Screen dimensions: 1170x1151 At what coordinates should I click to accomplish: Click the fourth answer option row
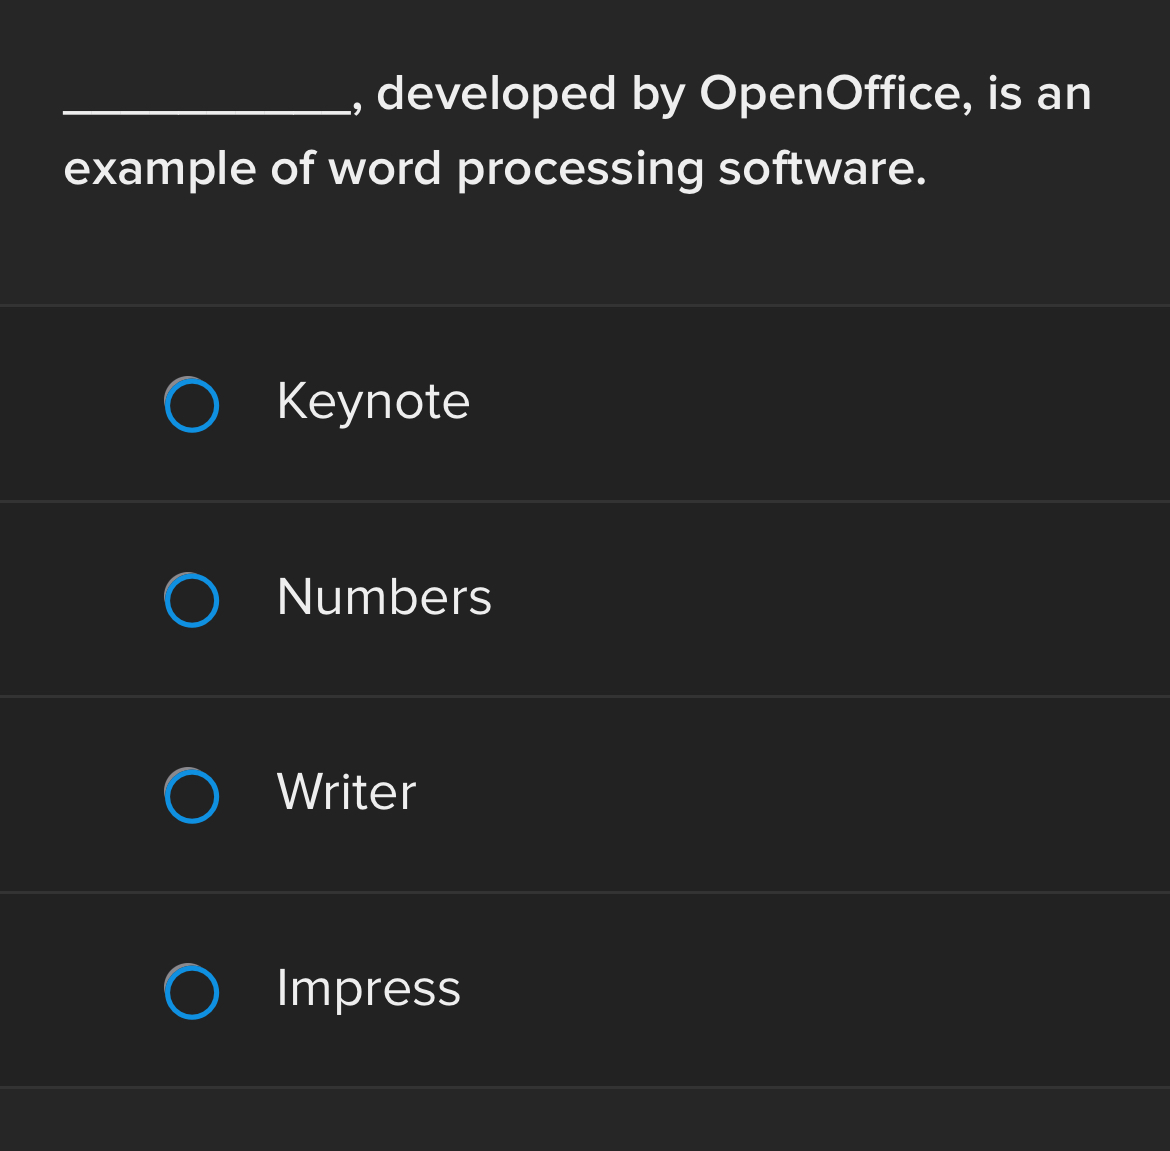click(585, 990)
